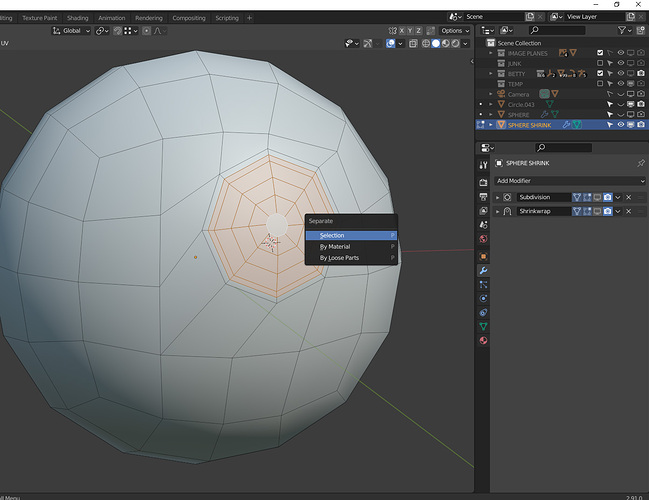Switch to solid viewport shading mode
This screenshot has width=649, height=500.
pos(435,43)
